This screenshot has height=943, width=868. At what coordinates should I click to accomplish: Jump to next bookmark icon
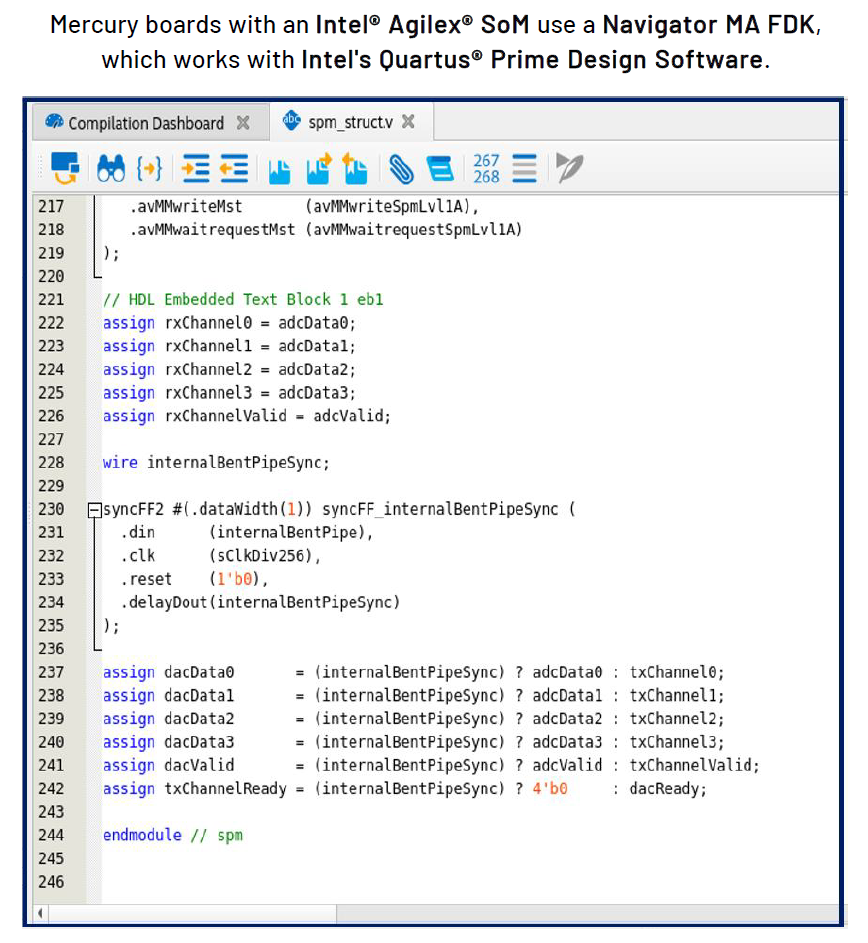(x=318, y=168)
